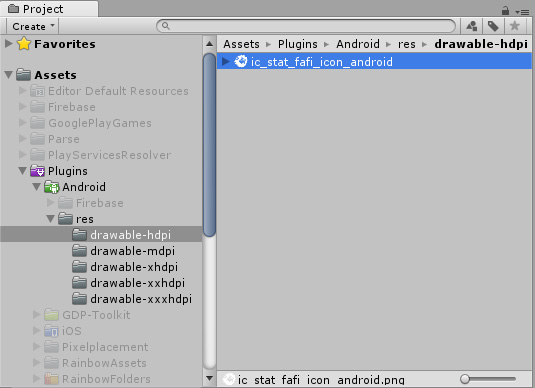Viewport: 535px width, 388px height.
Task: Select the ic_stat_fafi_icon_android asset row
Action: (x=374, y=61)
